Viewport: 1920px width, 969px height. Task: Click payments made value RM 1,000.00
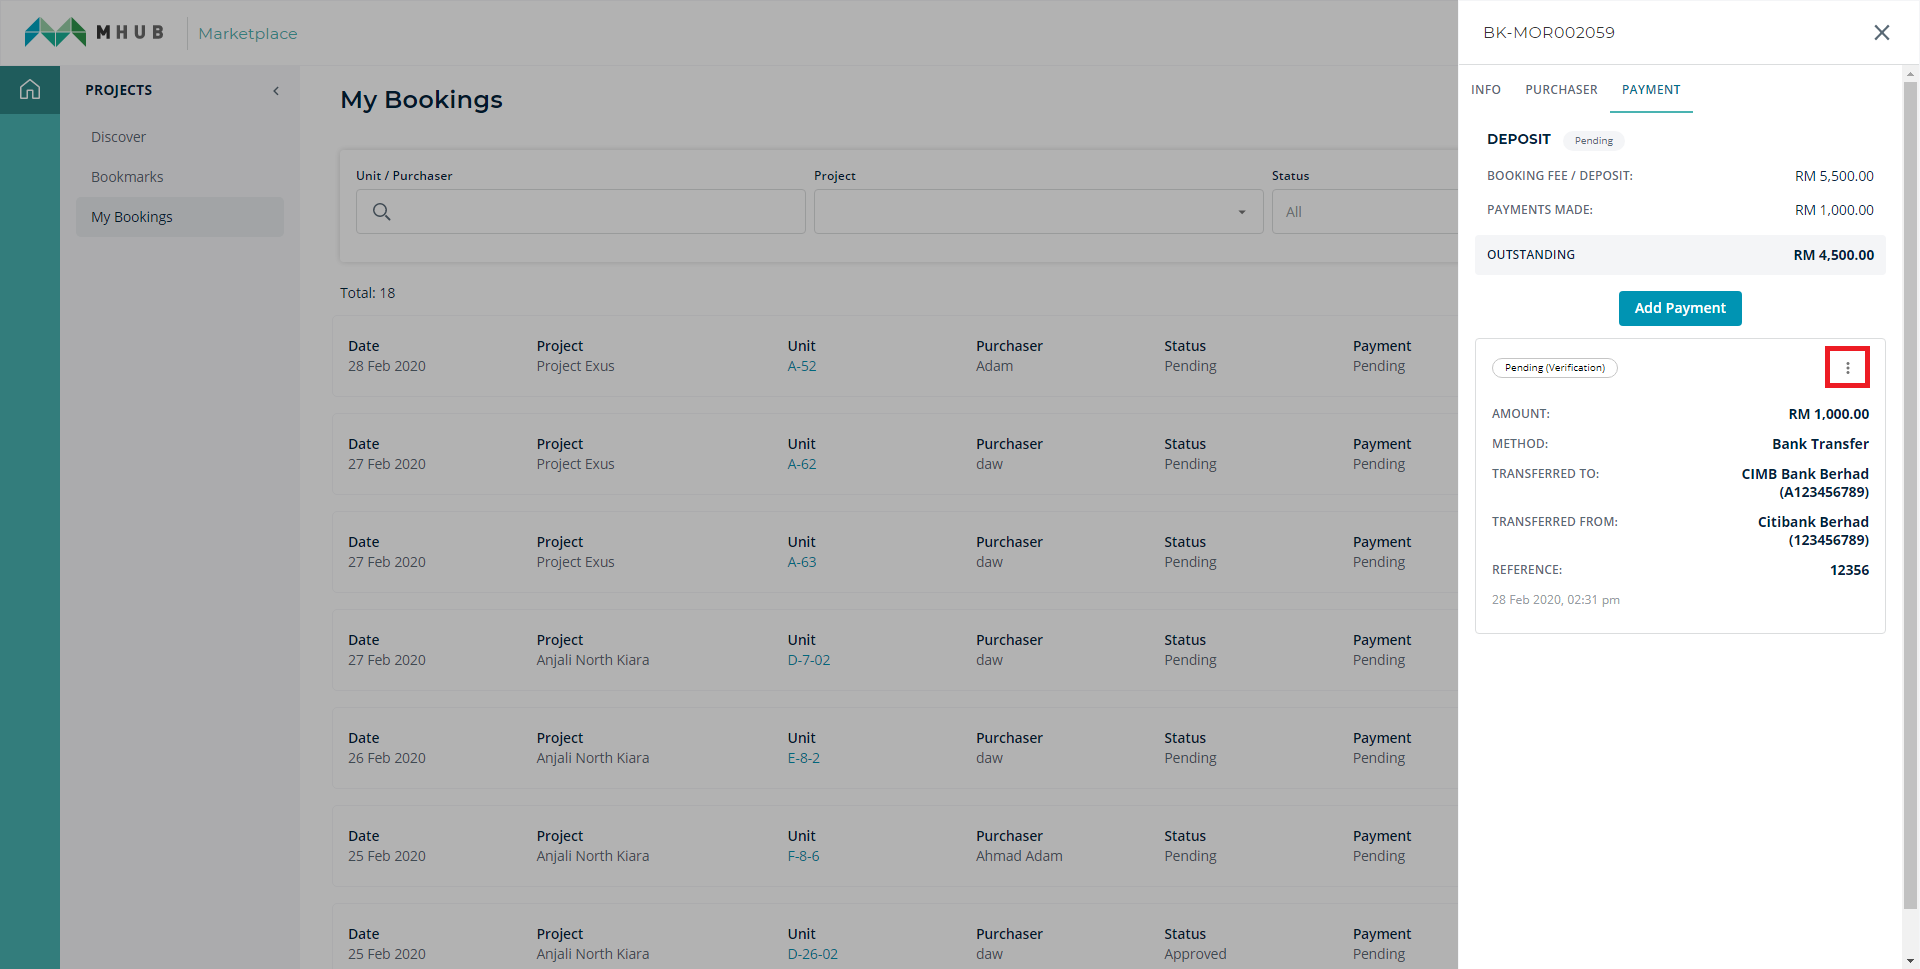(x=1834, y=210)
